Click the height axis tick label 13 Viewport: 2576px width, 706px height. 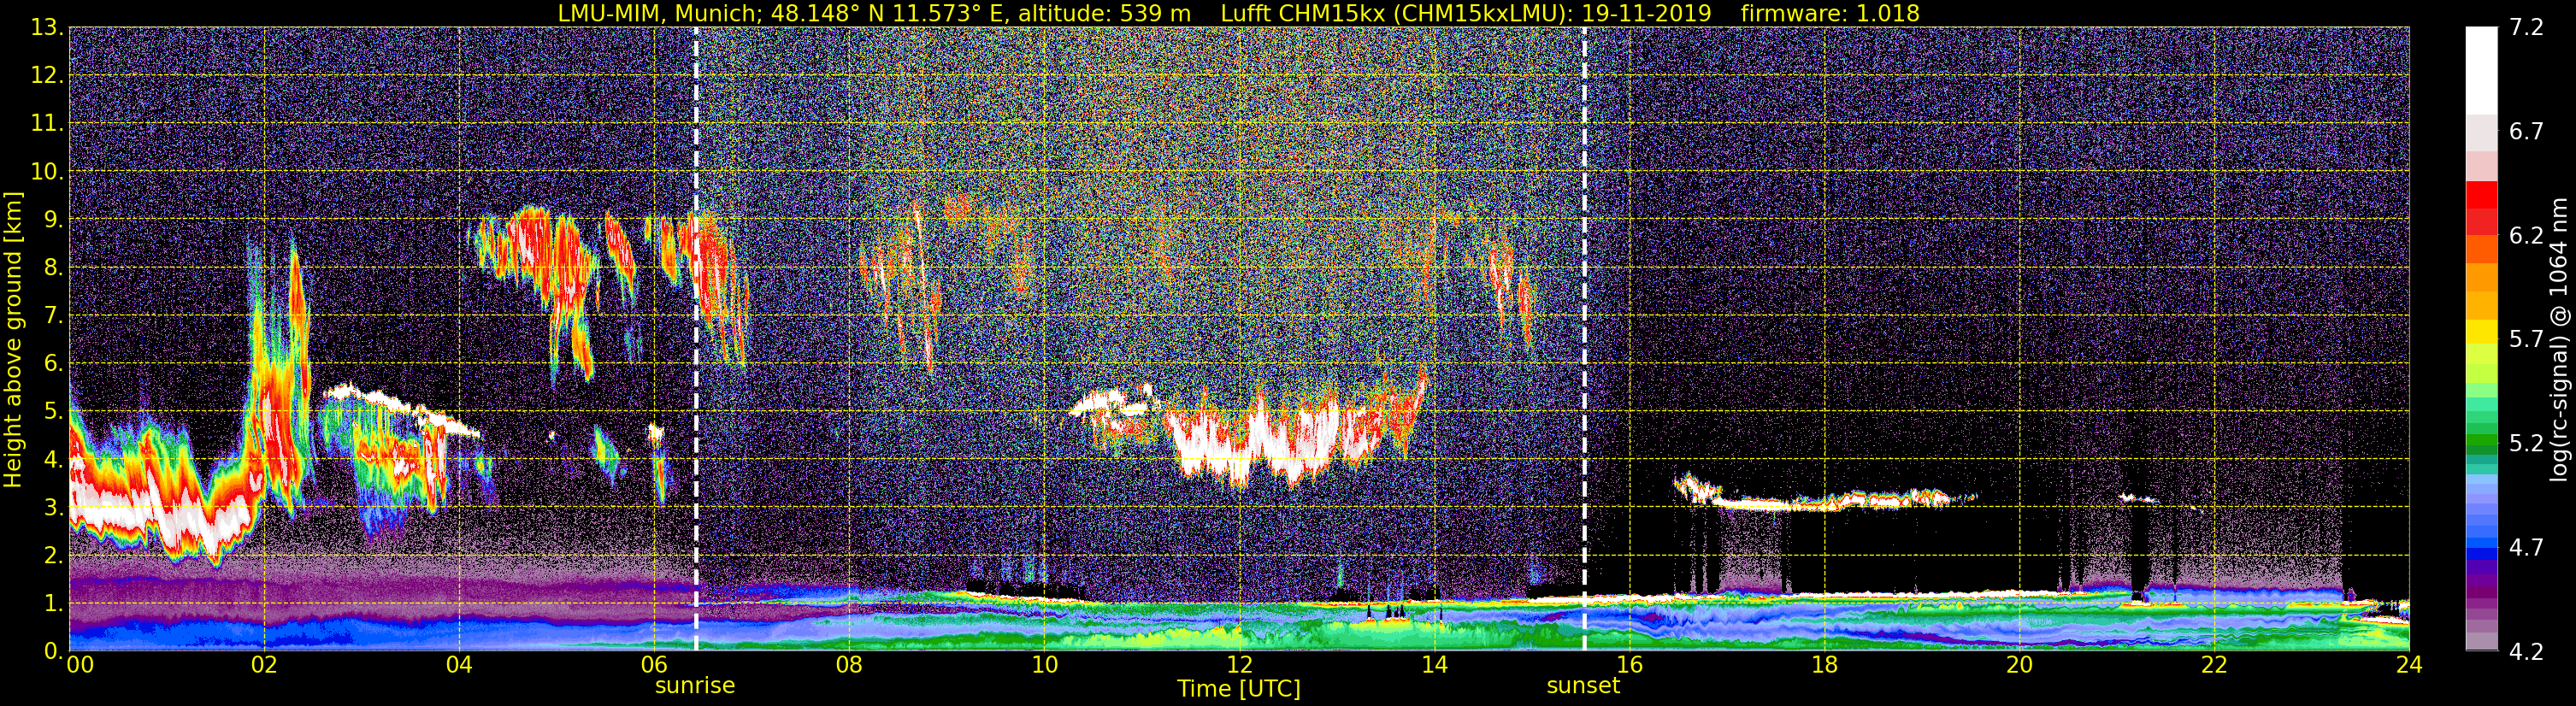tap(46, 27)
